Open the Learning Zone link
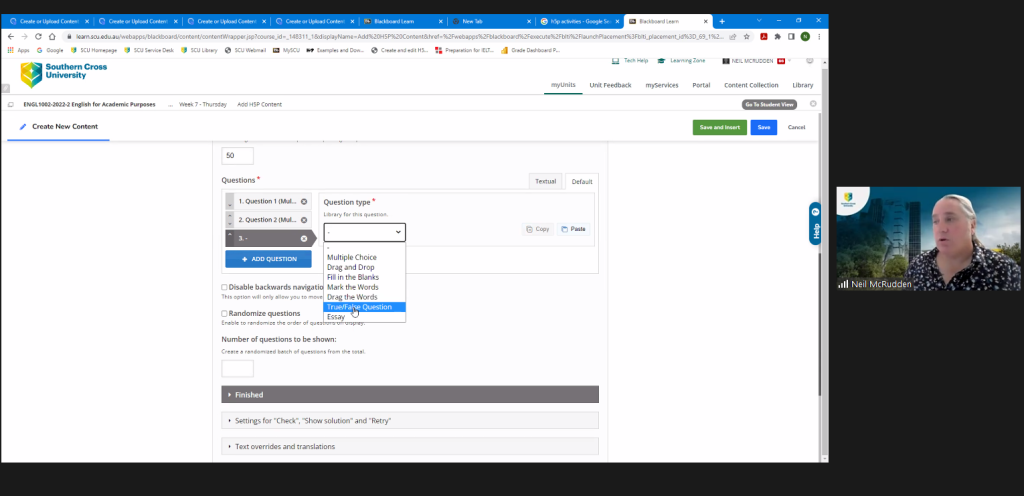The height and width of the screenshot is (496, 1024). tap(681, 61)
